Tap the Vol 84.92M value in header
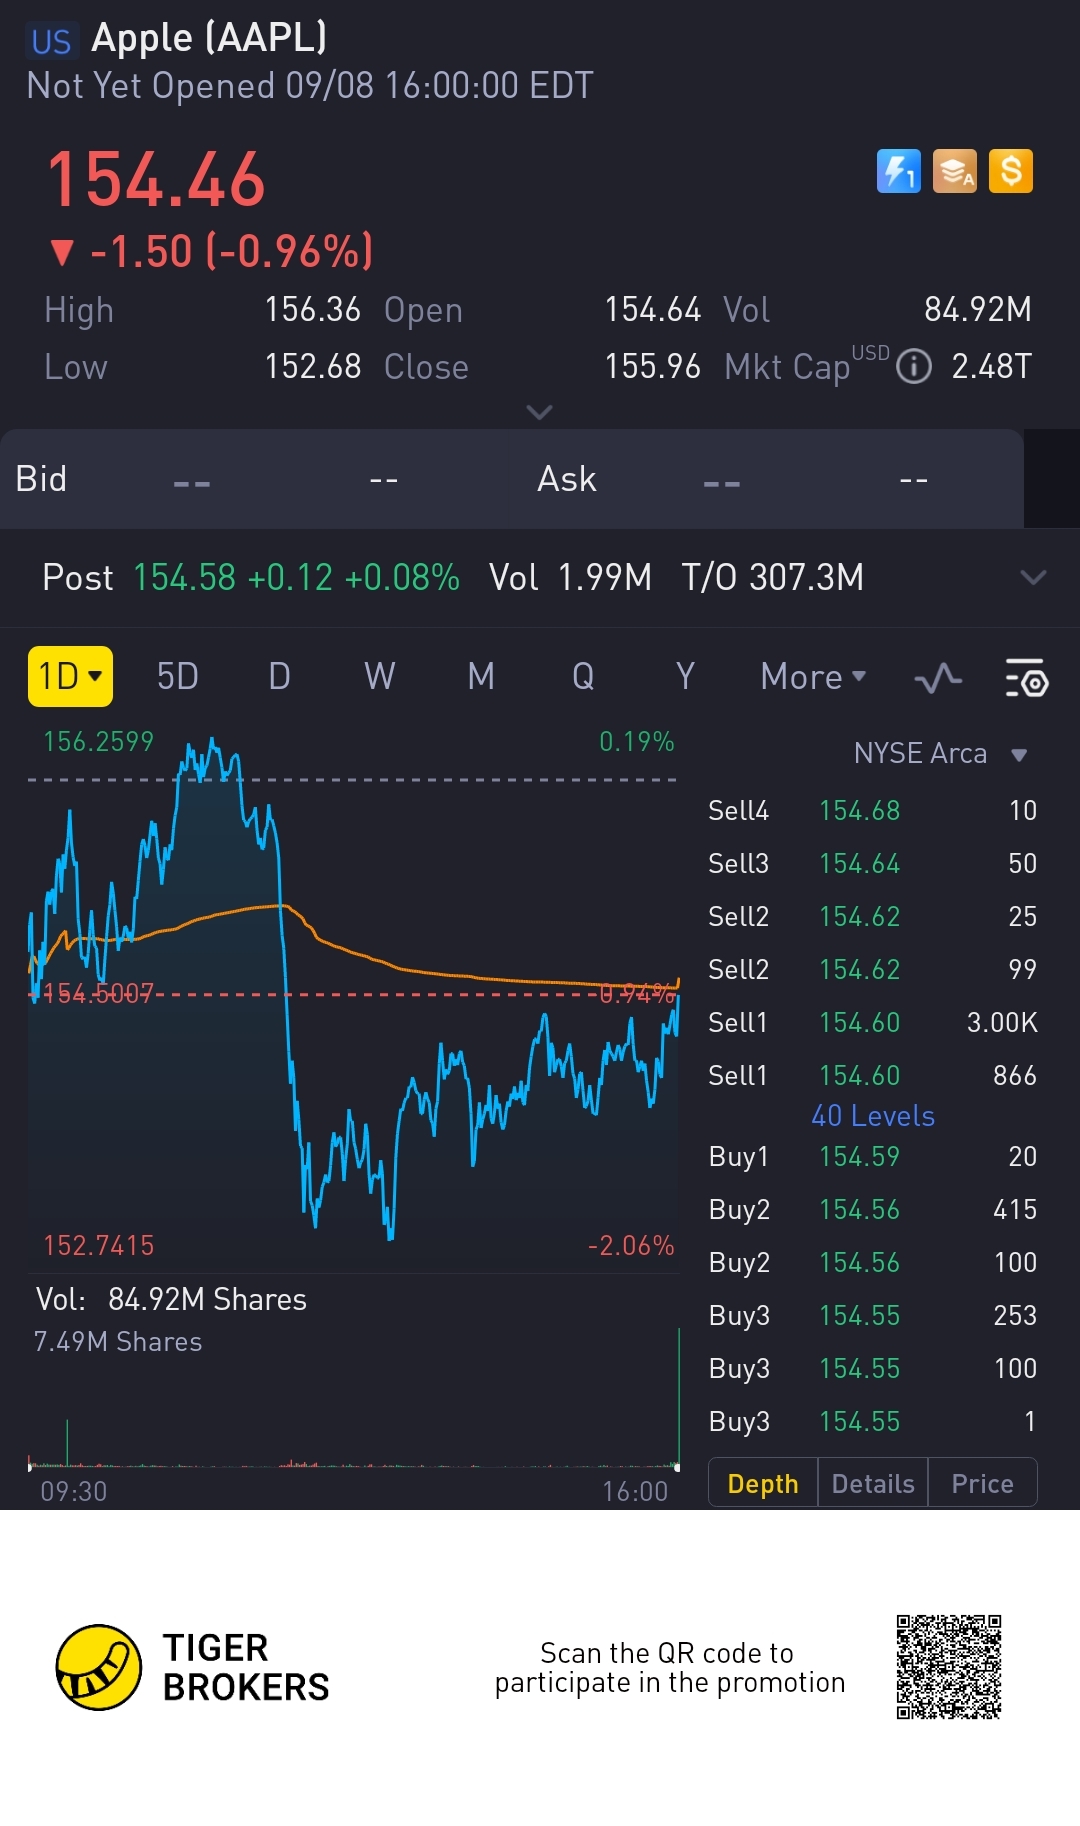The height and width of the screenshot is (1826, 1080). coord(977,310)
